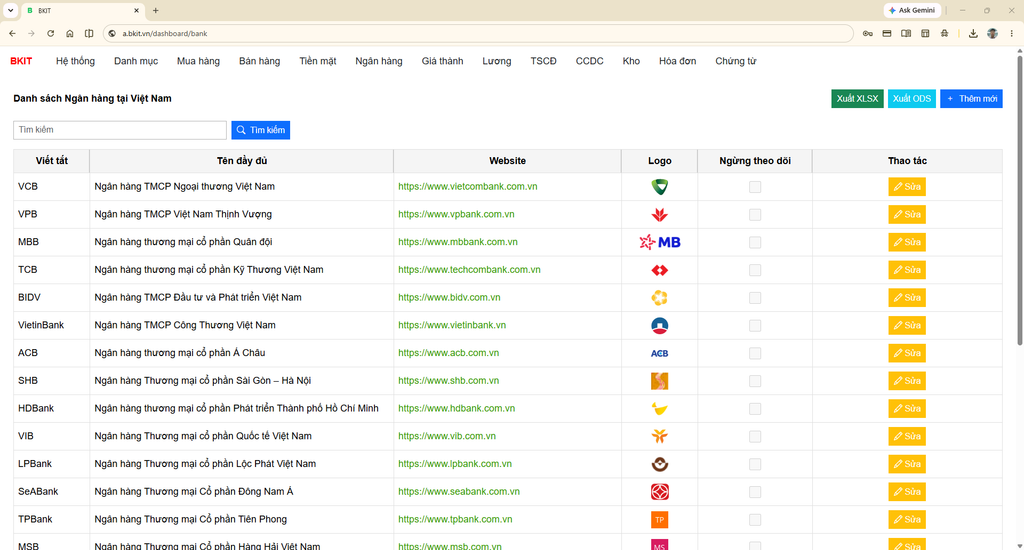Open the Bán hàng menu
This screenshot has width=1024, height=550.
click(x=259, y=61)
